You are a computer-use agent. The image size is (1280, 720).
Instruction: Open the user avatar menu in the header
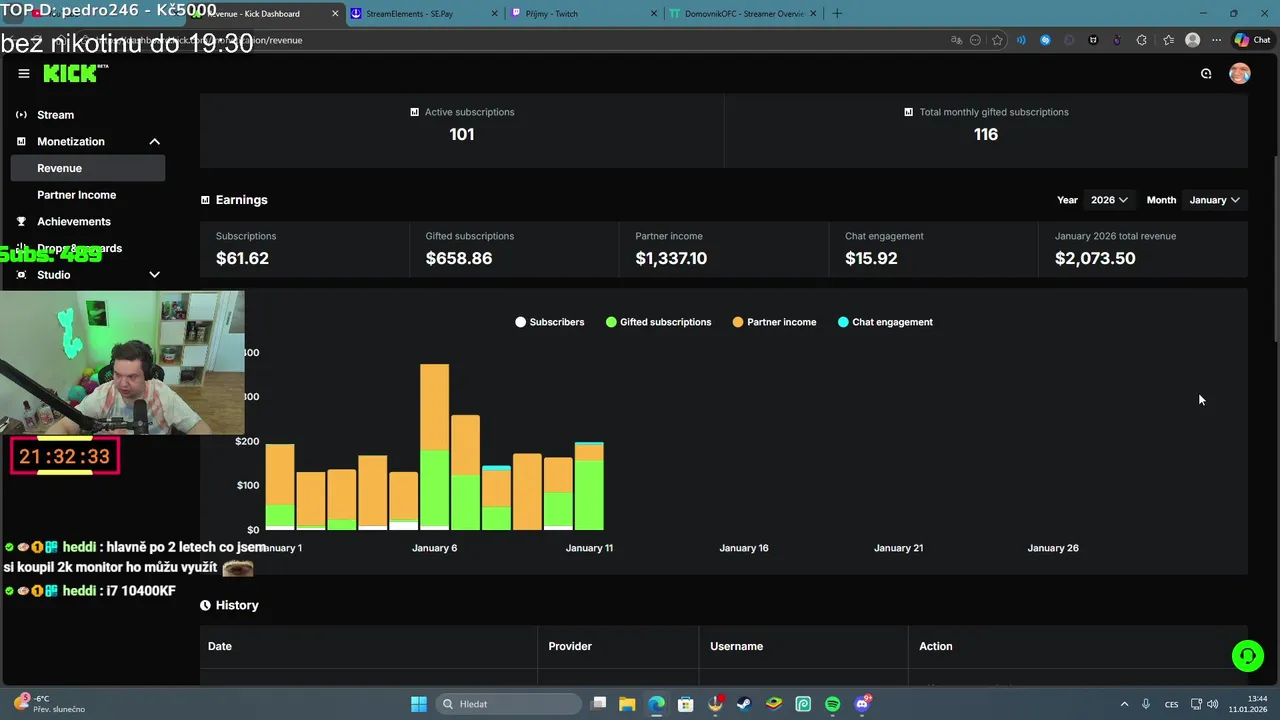coord(1240,73)
